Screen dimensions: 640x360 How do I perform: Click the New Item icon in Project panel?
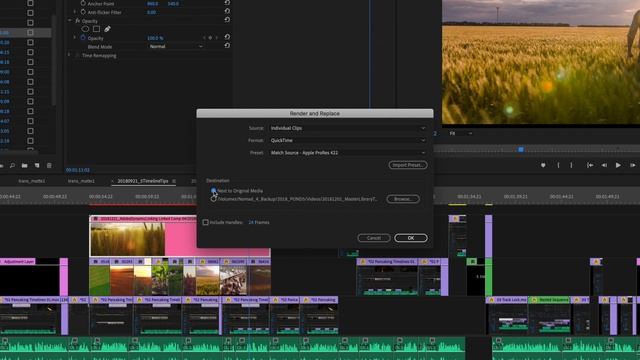37,165
